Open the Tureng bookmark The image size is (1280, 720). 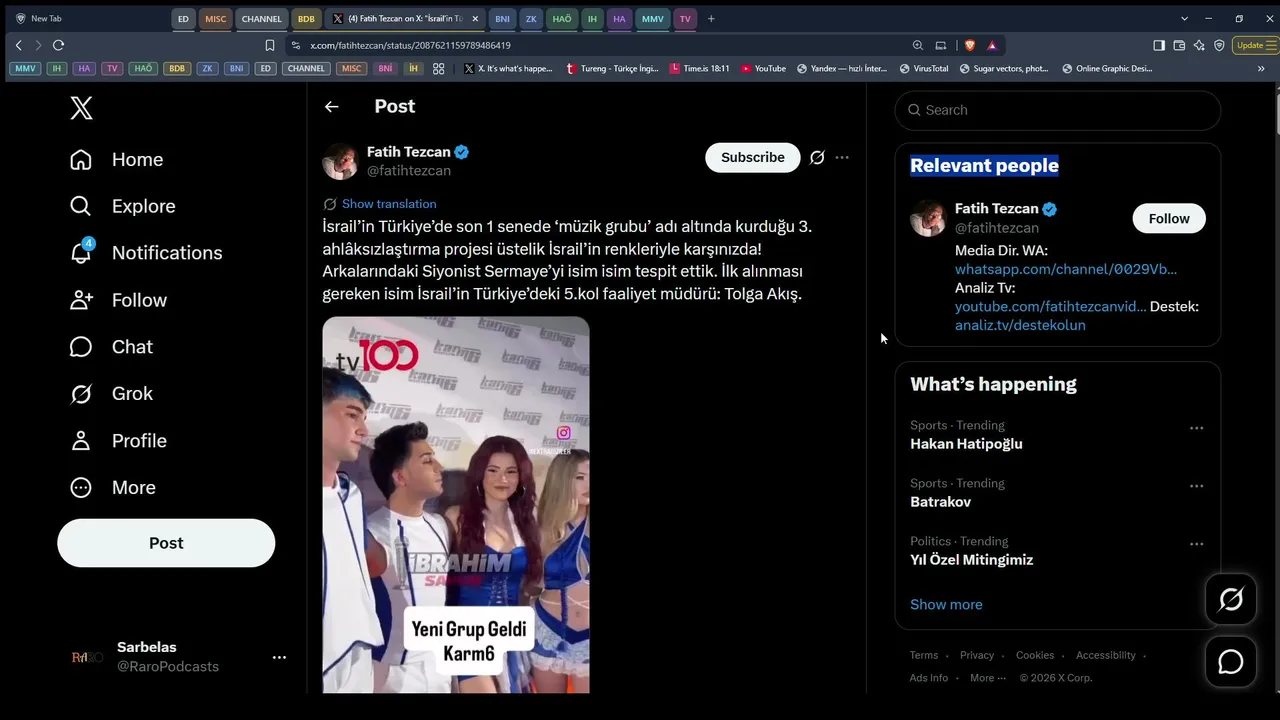point(612,69)
